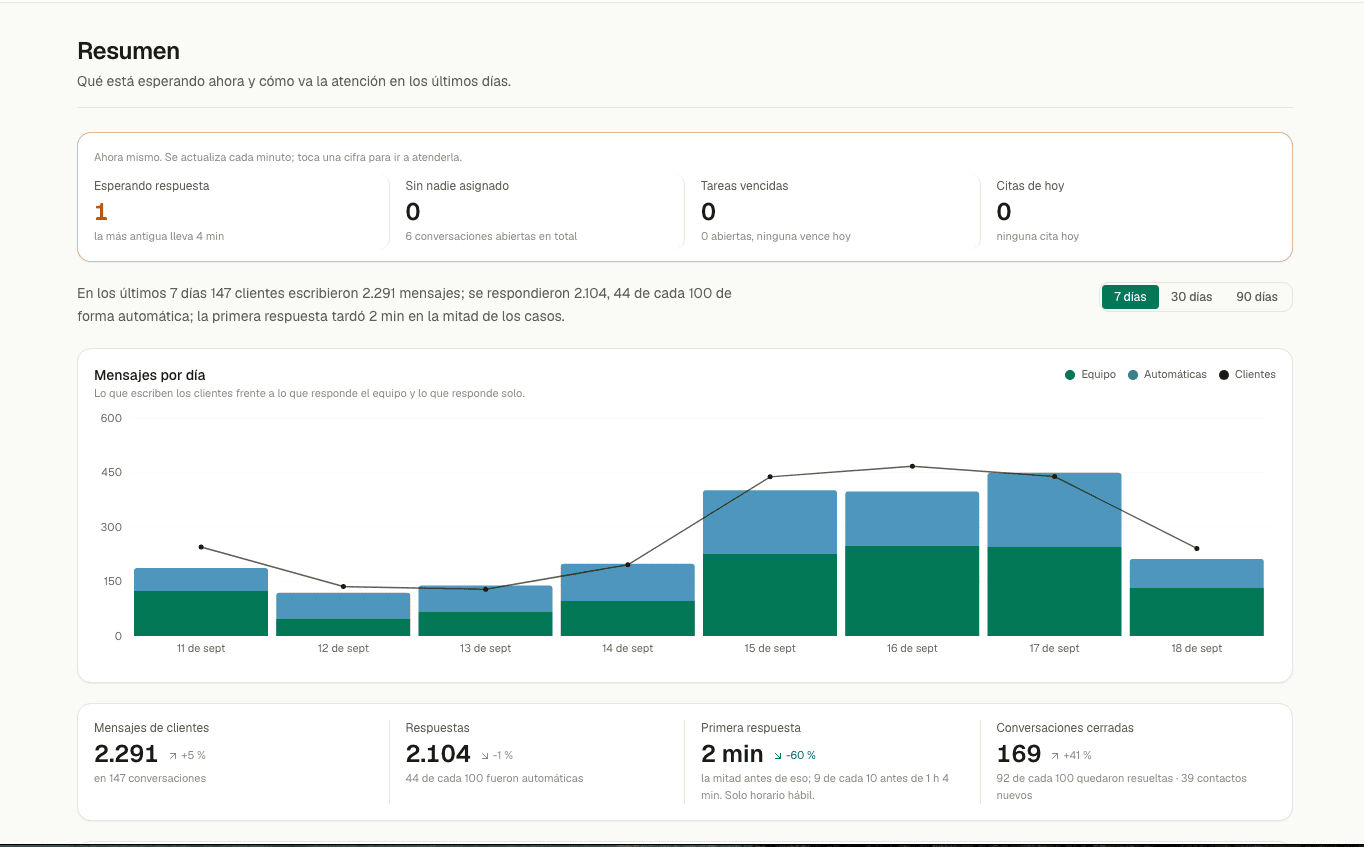The image size is (1364, 847).
Task: Click the Conversaciones cerradas value 169
Action: (1019, 754)
